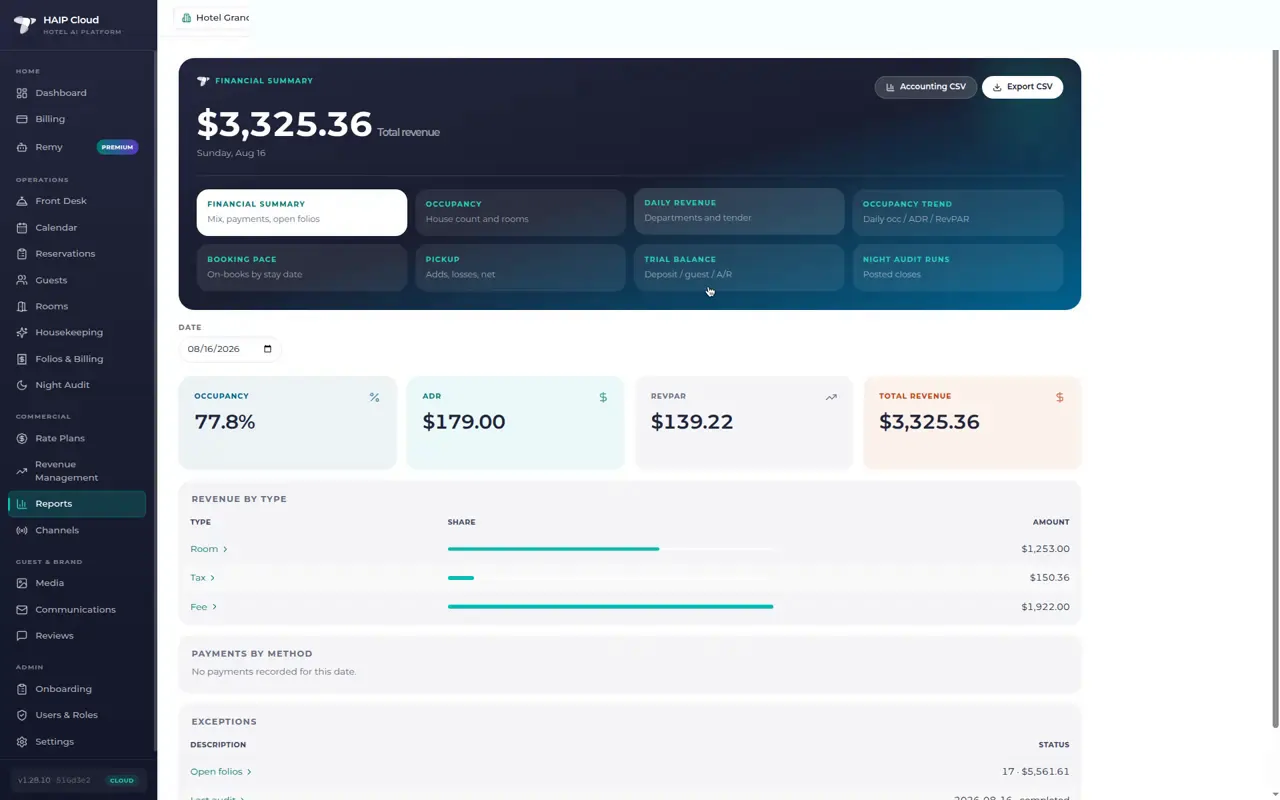
Task: Open the Open folios exception link
Action: 221,772
